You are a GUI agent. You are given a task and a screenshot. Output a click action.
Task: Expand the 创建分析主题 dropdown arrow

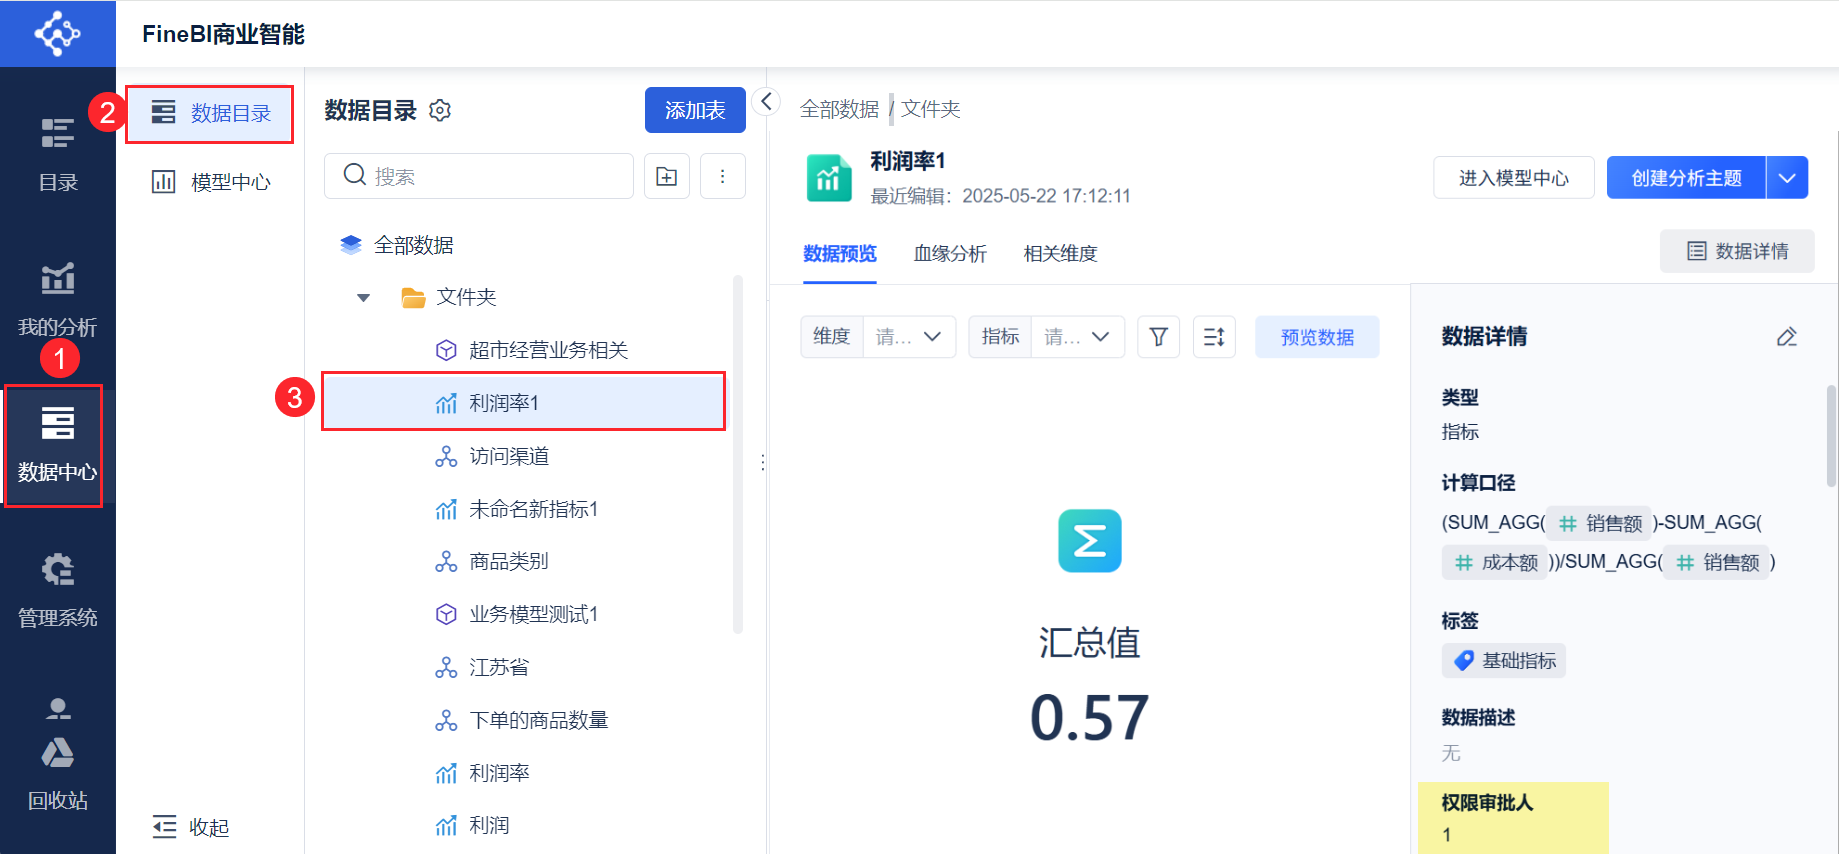(x=1787, y=178)
